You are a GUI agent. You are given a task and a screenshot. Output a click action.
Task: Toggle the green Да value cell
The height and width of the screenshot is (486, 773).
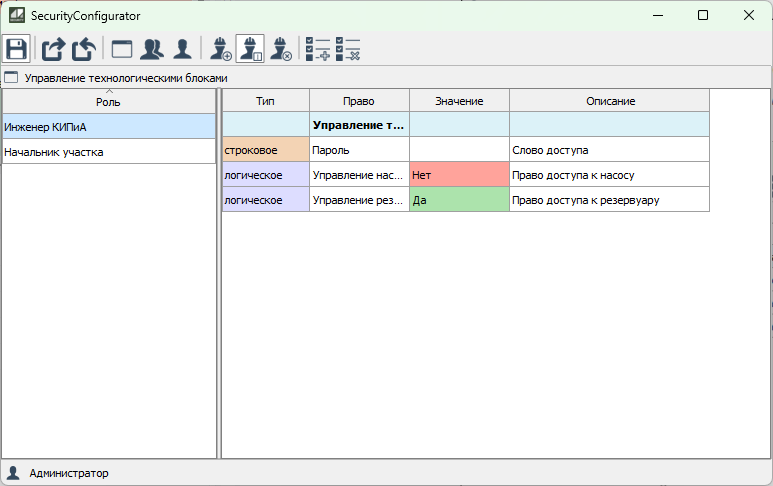459,200
